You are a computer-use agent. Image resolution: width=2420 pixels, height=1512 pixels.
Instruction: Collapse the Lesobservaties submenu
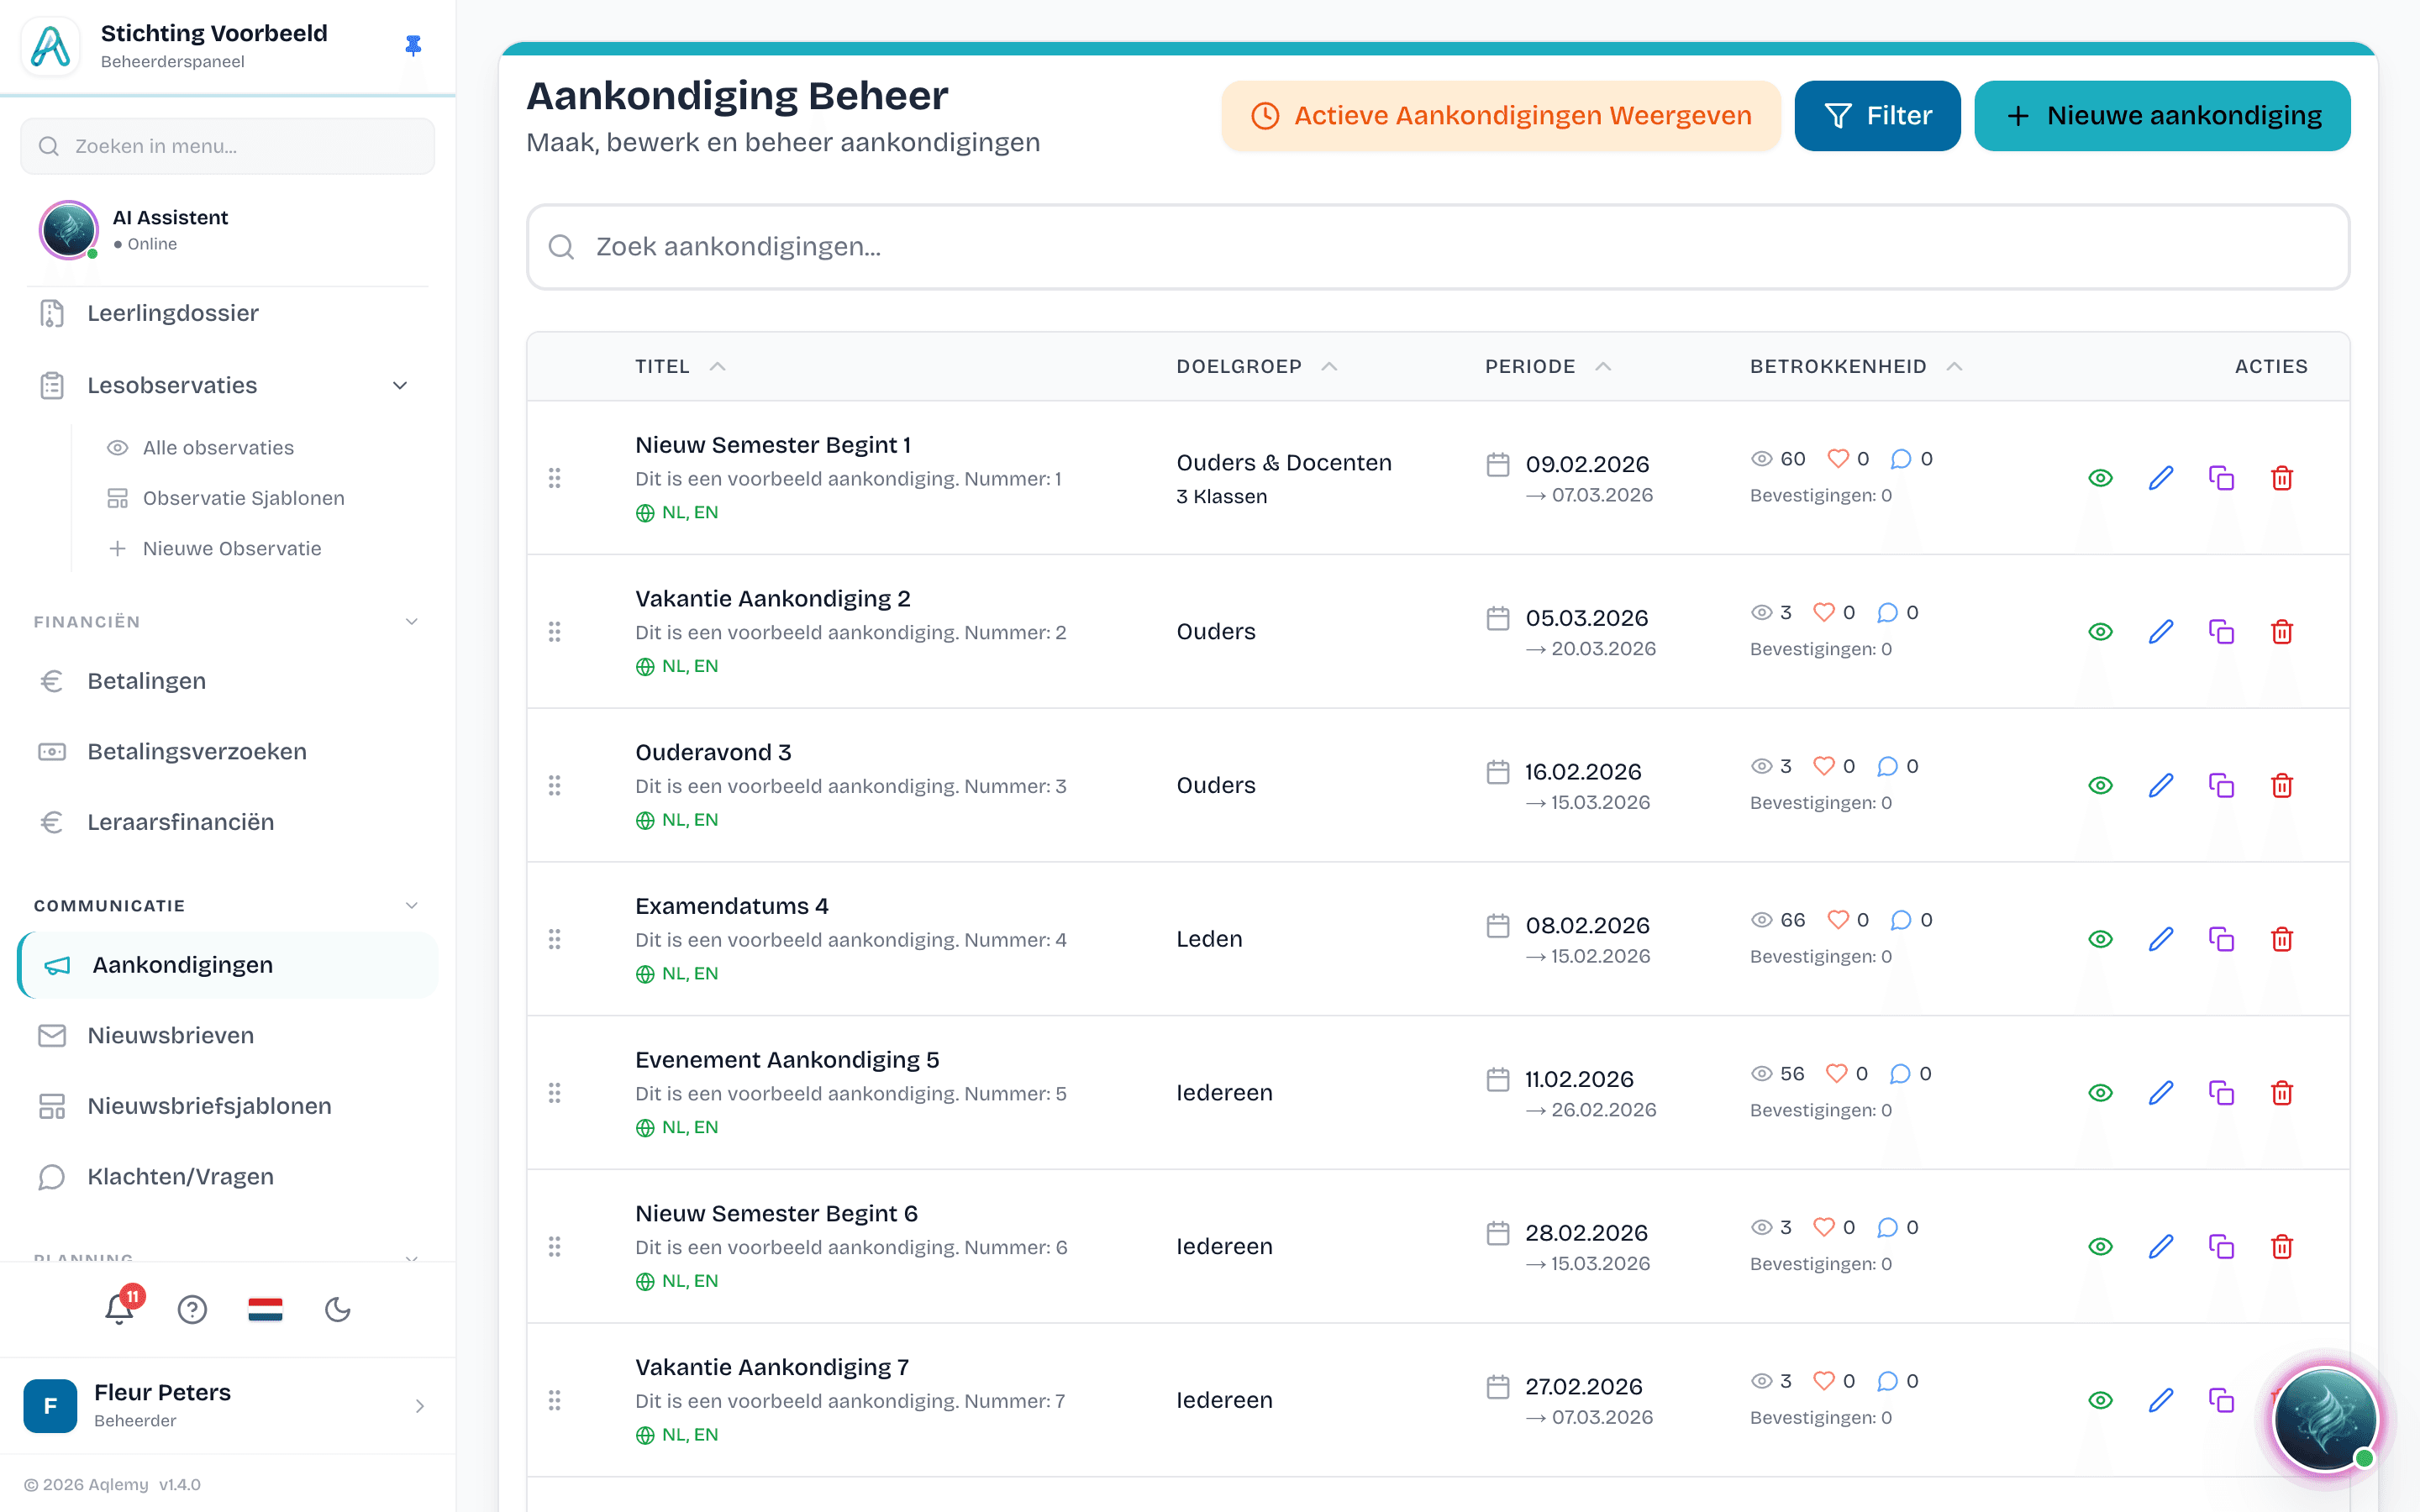tap(400, 386)
